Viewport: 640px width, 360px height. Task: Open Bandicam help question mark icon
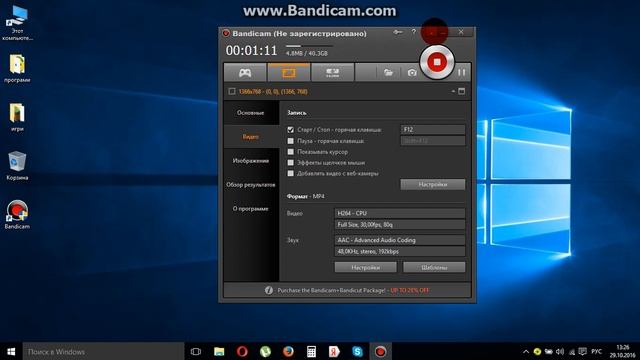pos(413,32)
